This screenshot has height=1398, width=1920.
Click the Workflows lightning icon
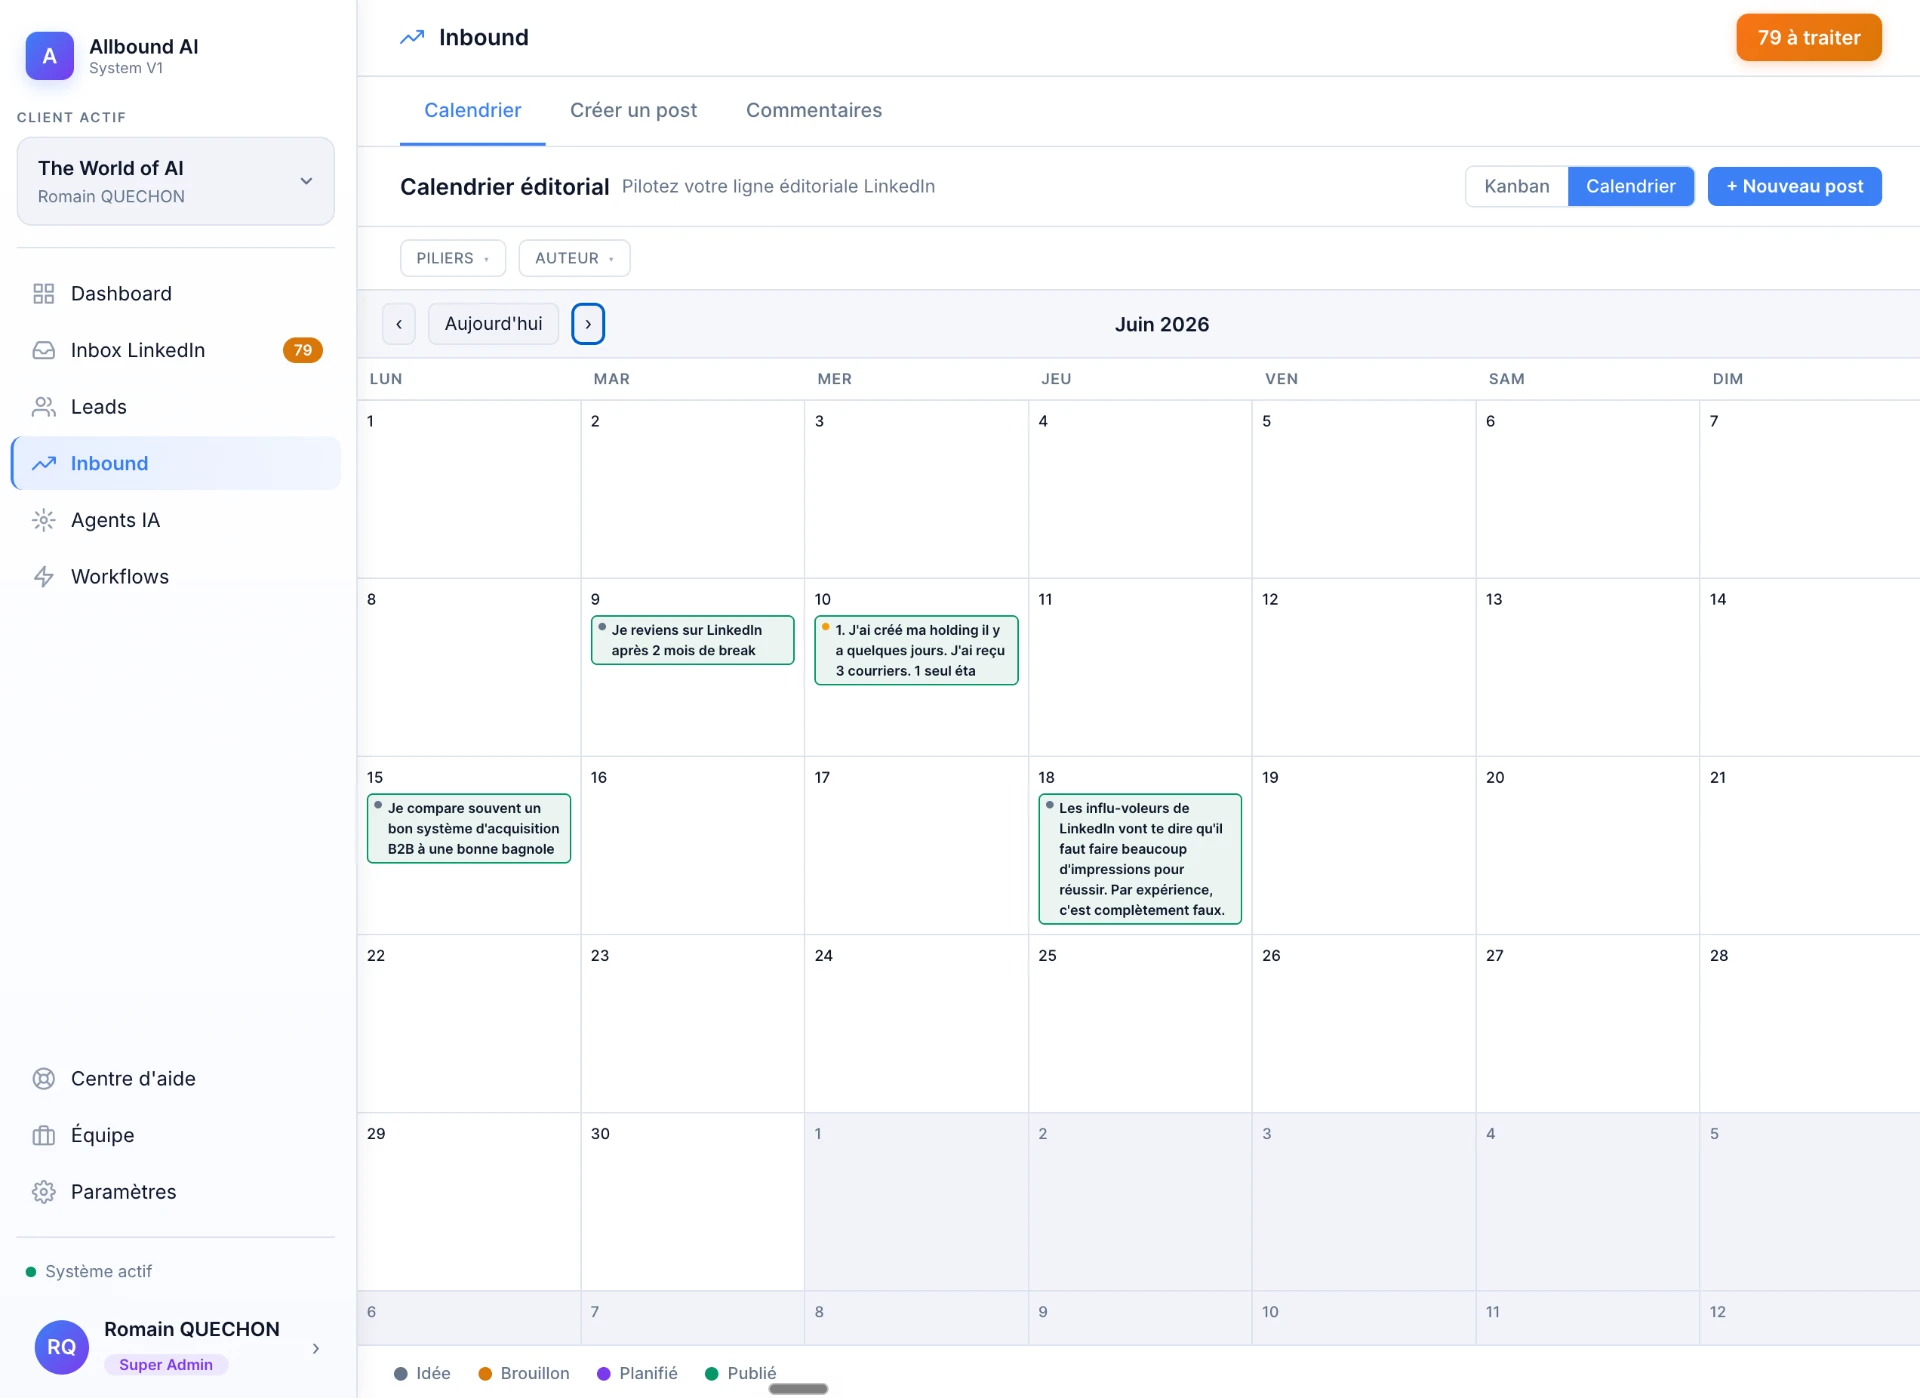pyautogui.click(x=44, y=577)
